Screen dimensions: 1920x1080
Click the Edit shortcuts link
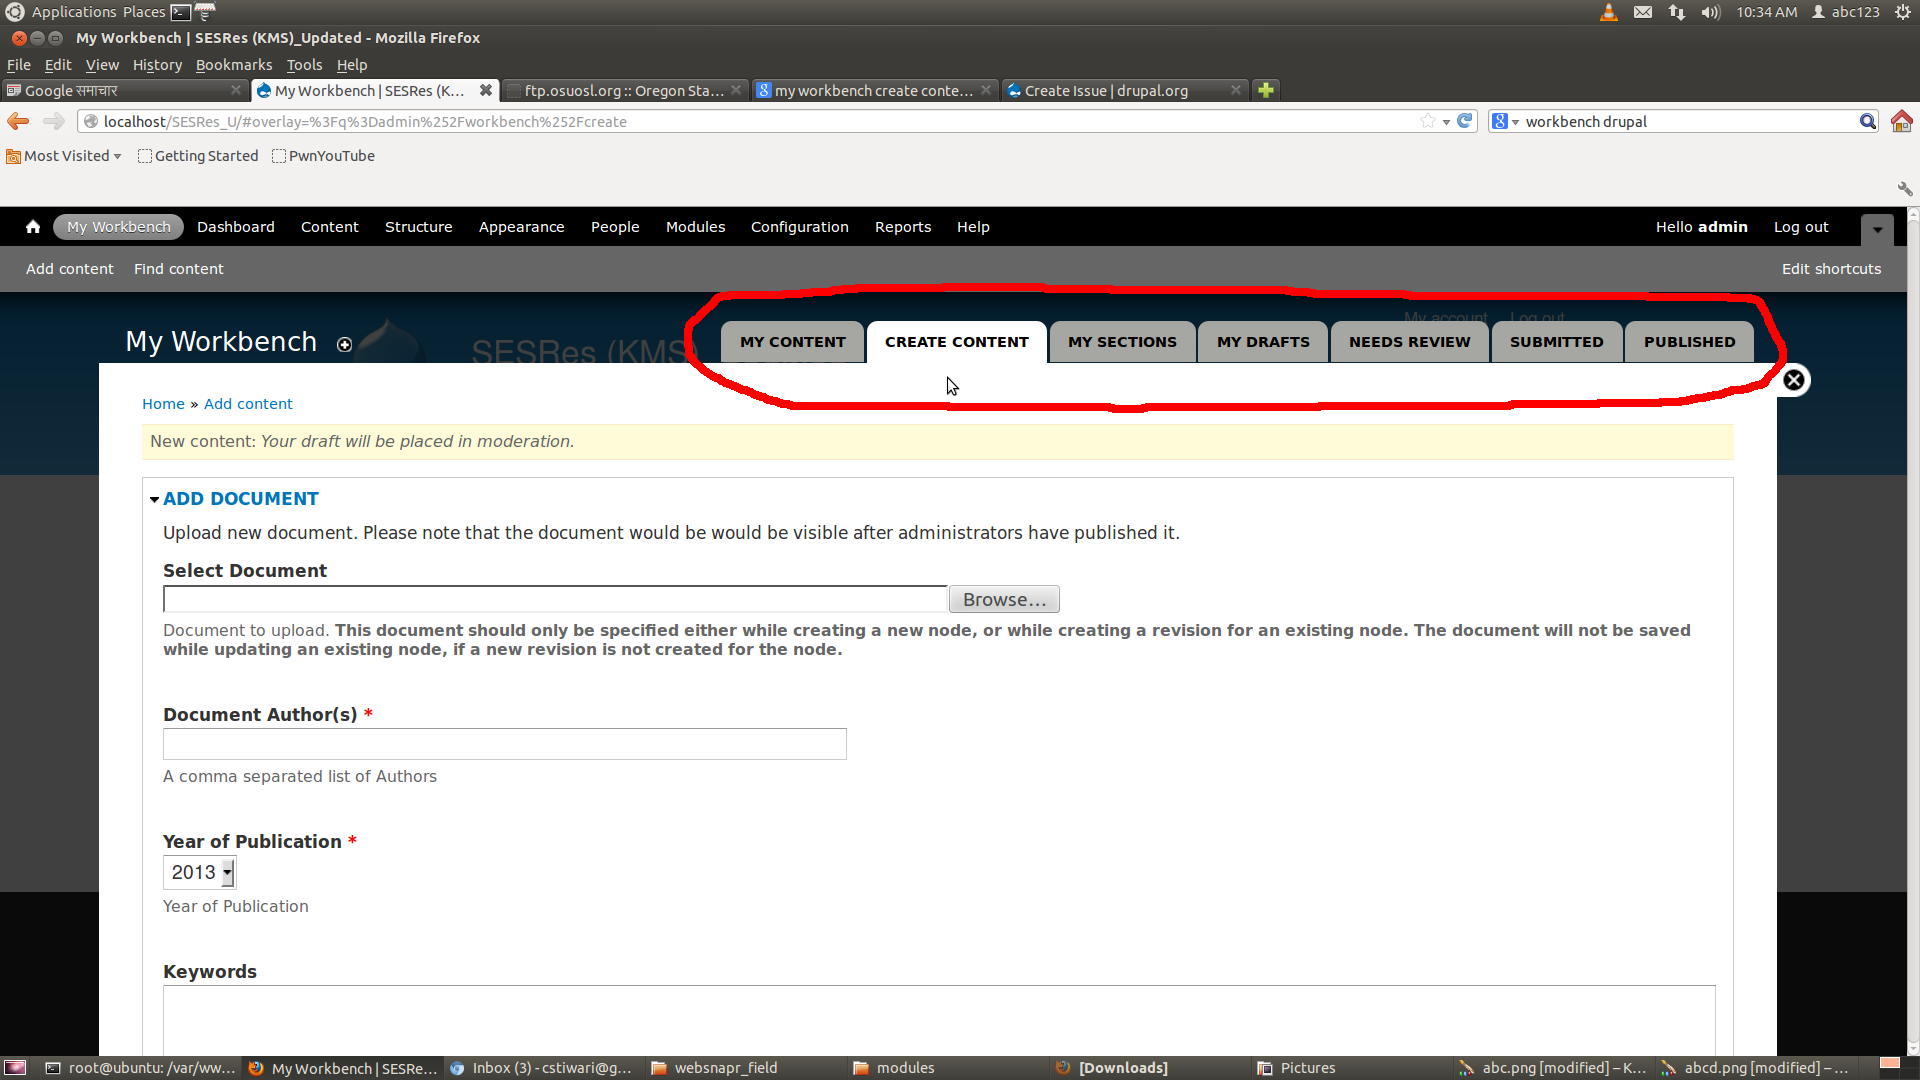[x=1830, y=269]
